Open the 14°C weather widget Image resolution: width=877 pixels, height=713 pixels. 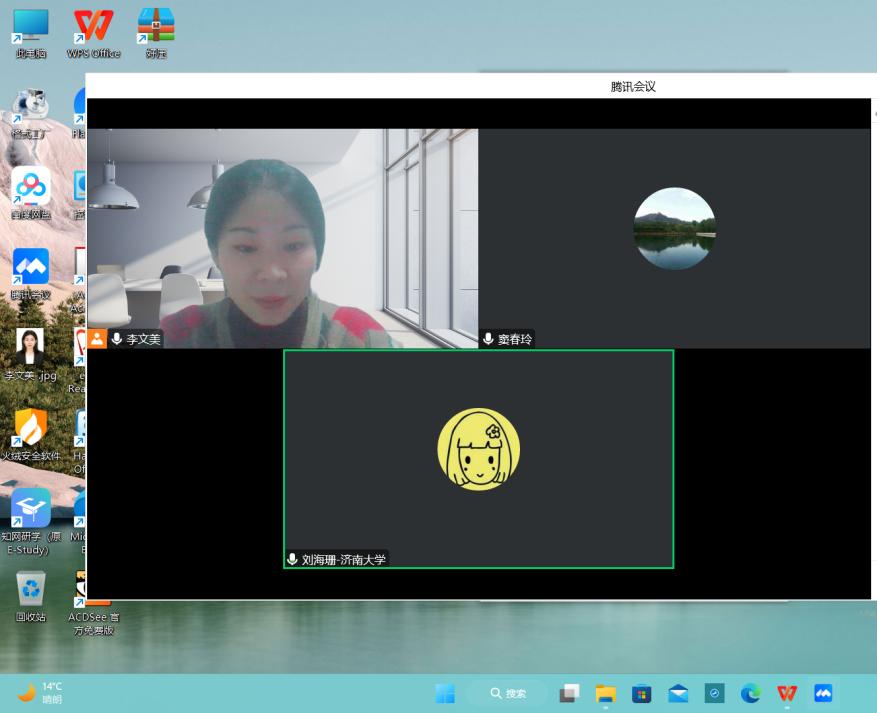click(x=40, y=692)
